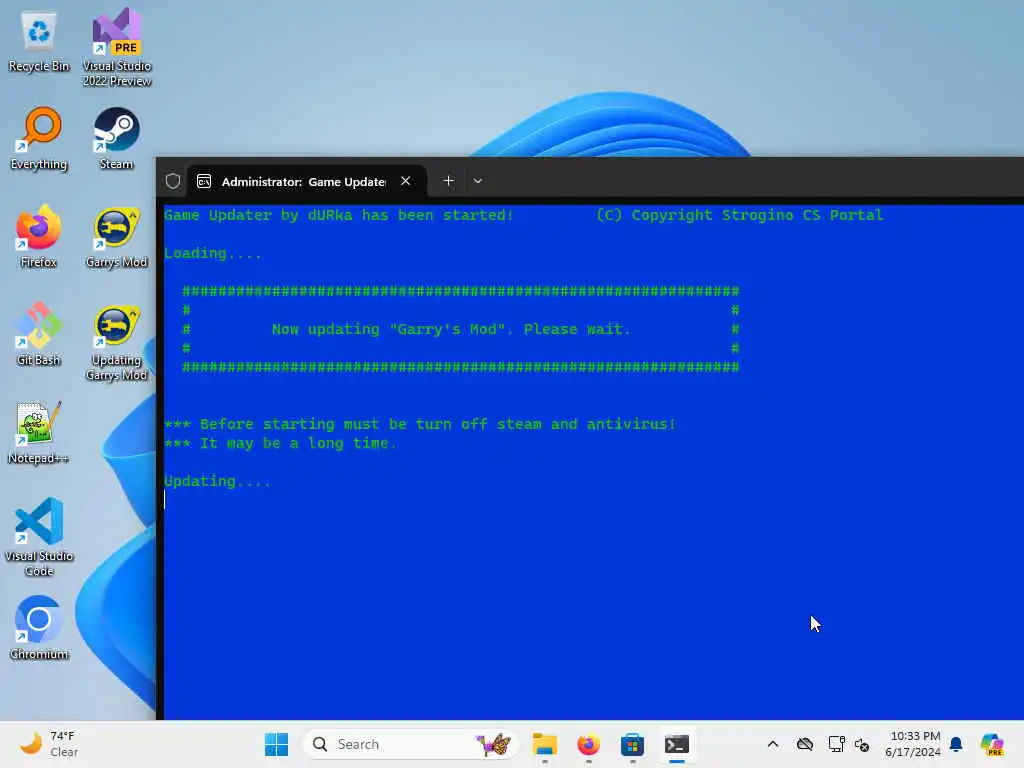The image size is (1024, 768).
Task: Open Firefox from the taskbar
Action: click(x=588, y=744)
